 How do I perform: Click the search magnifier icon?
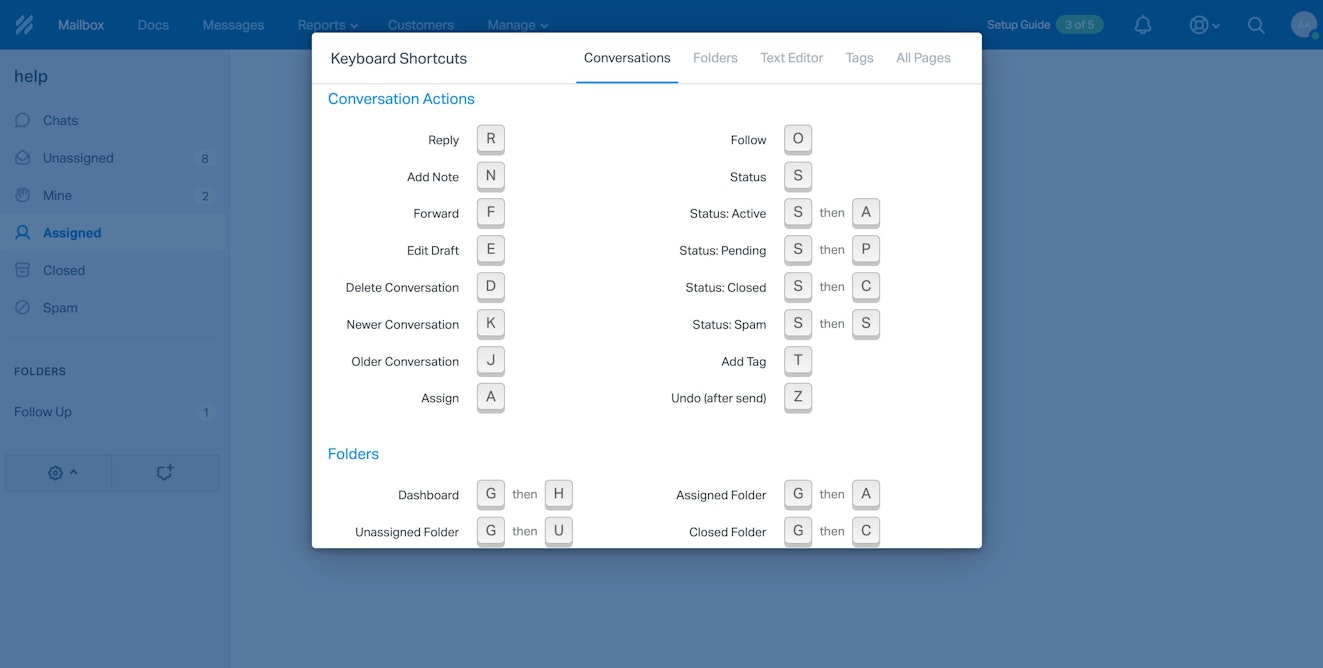(x=1256, y=25)
